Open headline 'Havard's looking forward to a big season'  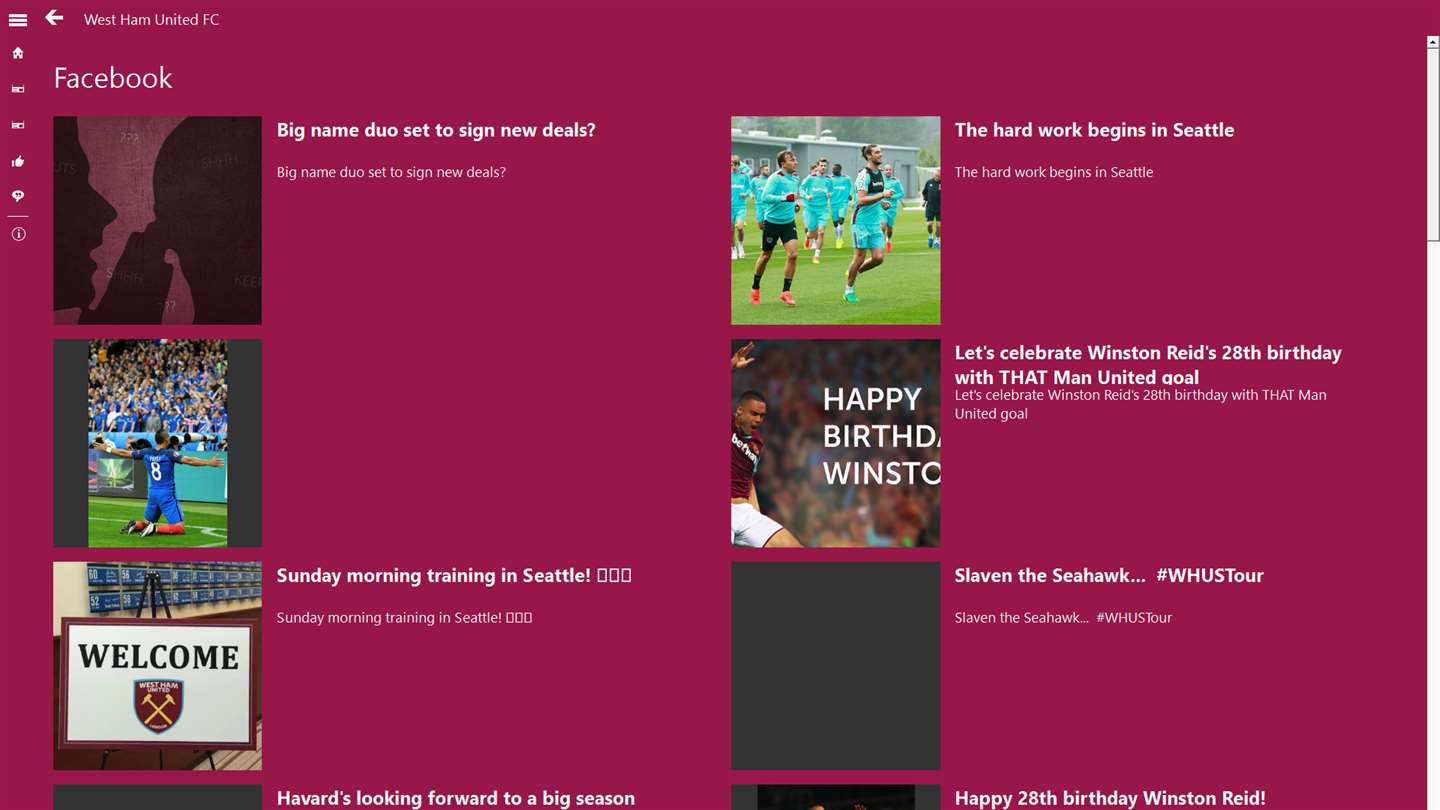(x=456, y=798)
